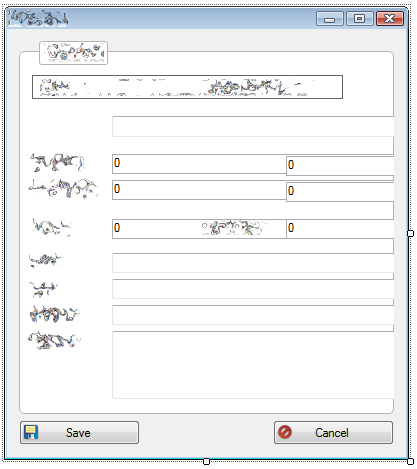
Task: Minimize the form window
Action: point(329,19)
